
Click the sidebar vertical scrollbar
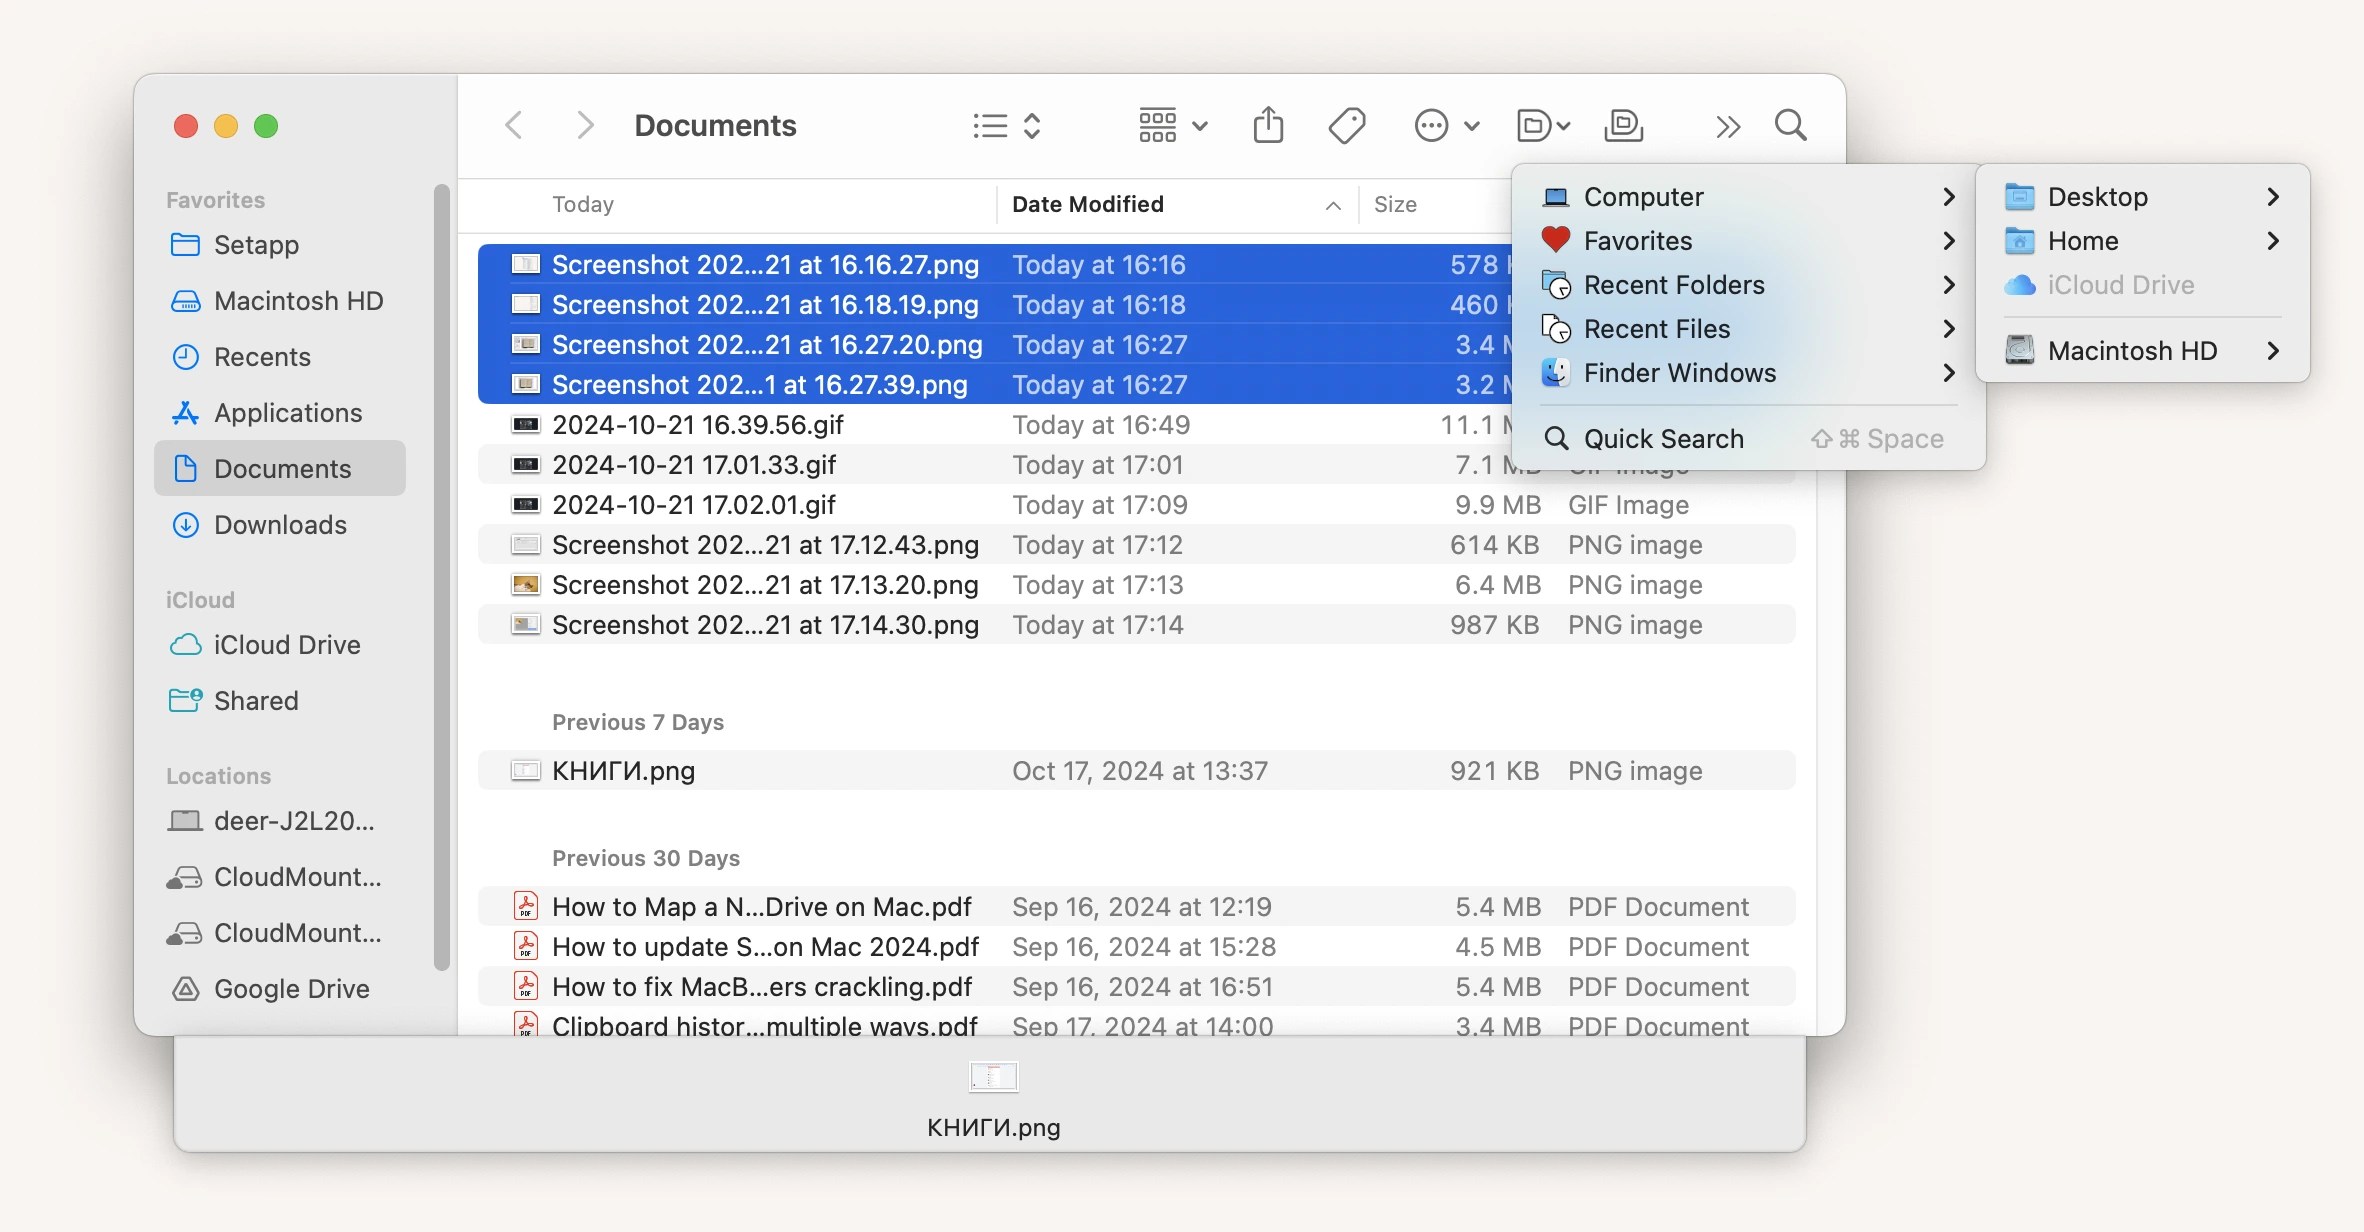pos(442,577)
